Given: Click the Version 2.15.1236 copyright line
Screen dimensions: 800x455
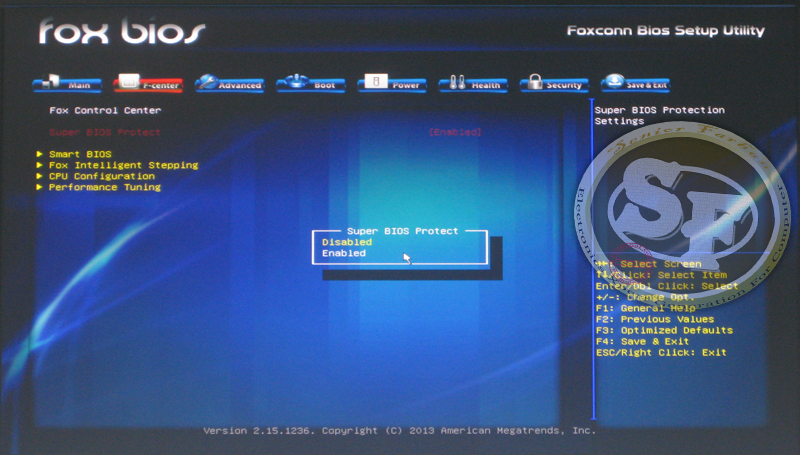Looking at the screenshot, I should [399, 431].
